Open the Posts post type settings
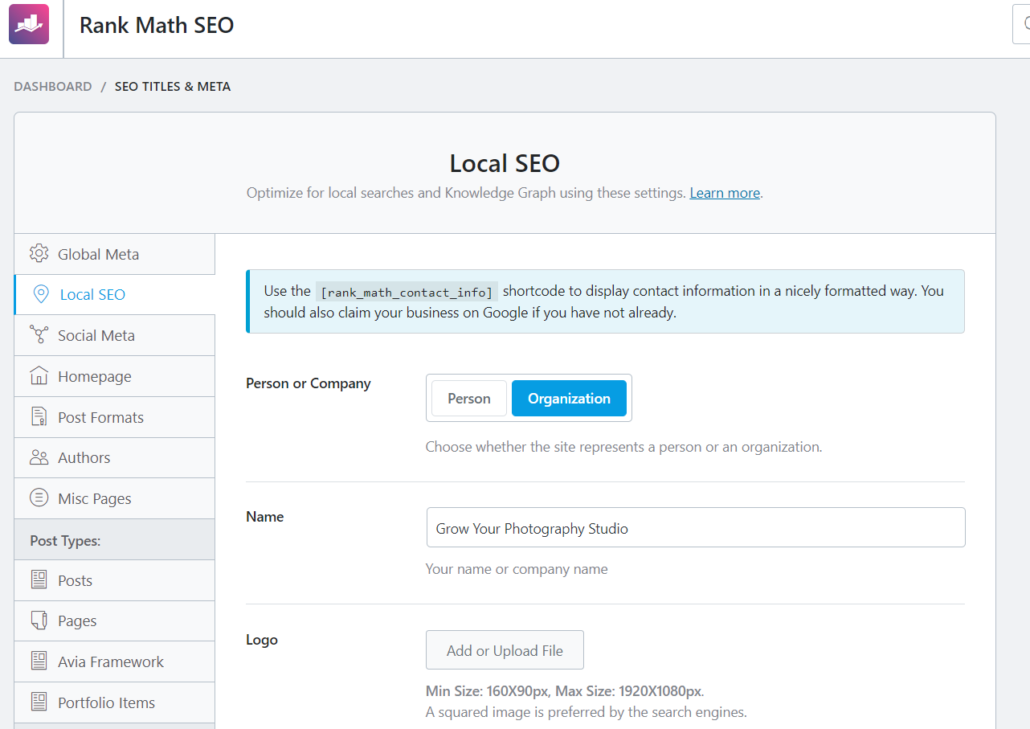Screen dimensions: 1030x729 [114, 581]
